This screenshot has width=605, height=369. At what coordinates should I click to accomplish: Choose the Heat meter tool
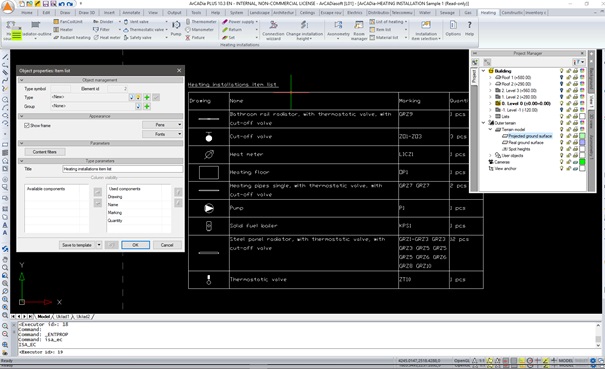(x=107, y=37)
